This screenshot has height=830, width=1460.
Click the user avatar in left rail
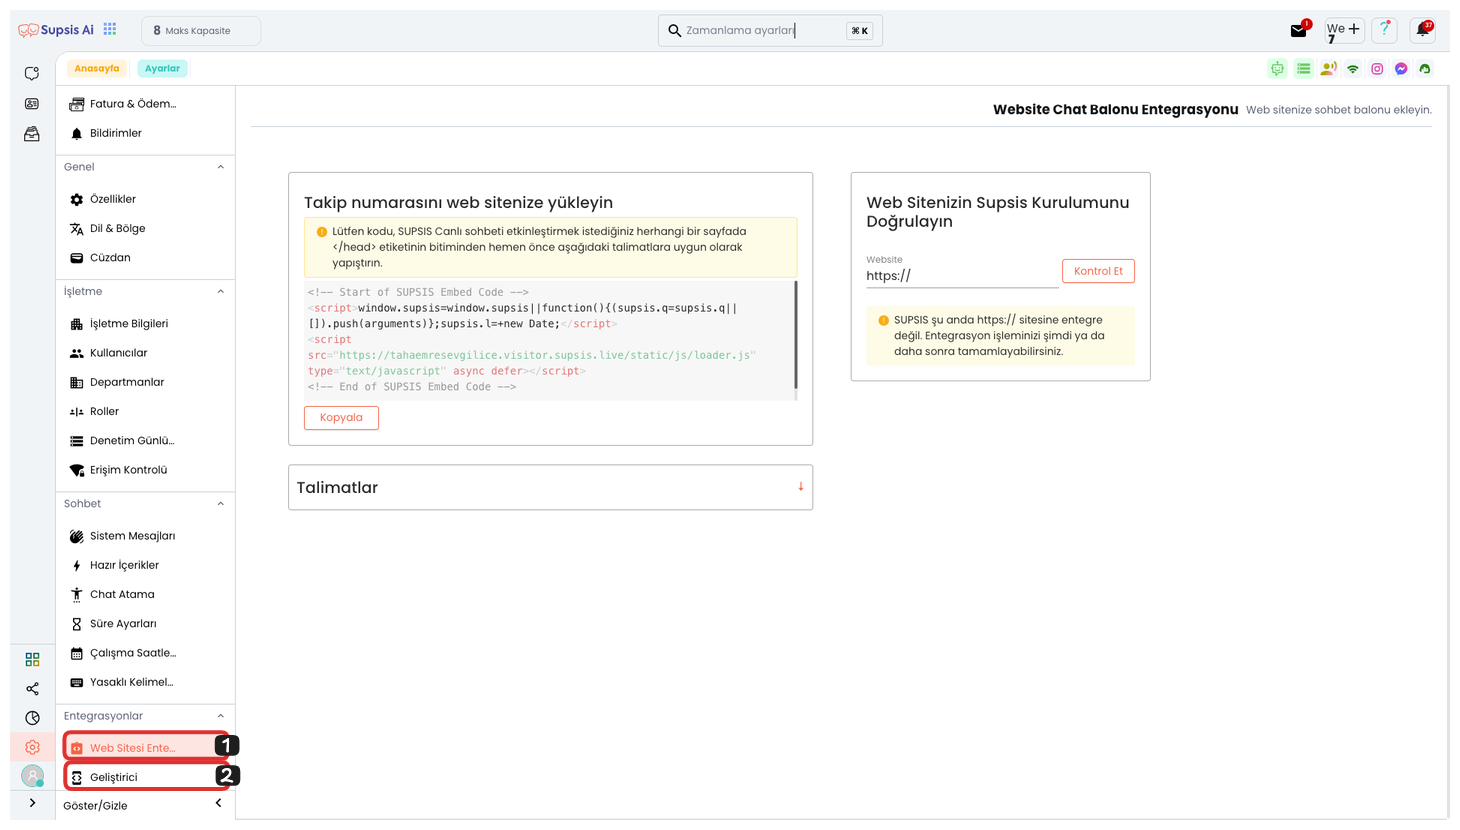pyautogui.click(x=32, y=776)
